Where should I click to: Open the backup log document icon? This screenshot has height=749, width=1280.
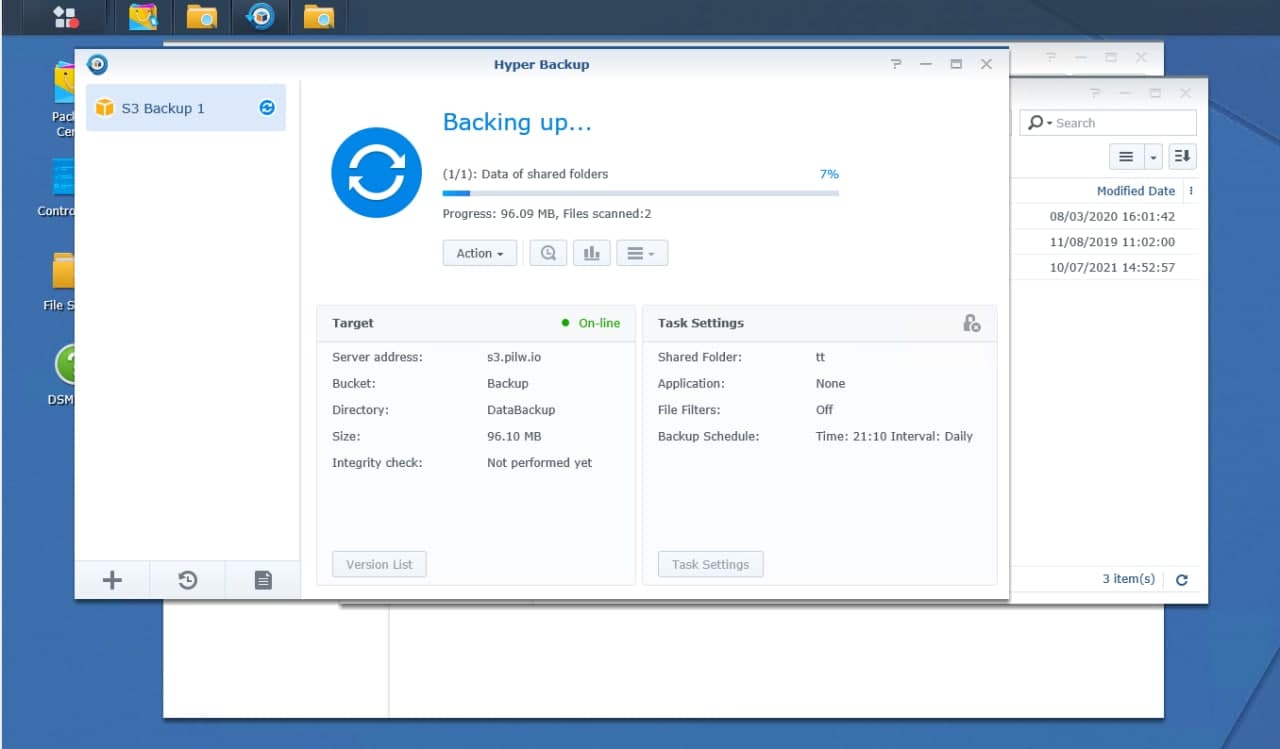pos(263,580)
